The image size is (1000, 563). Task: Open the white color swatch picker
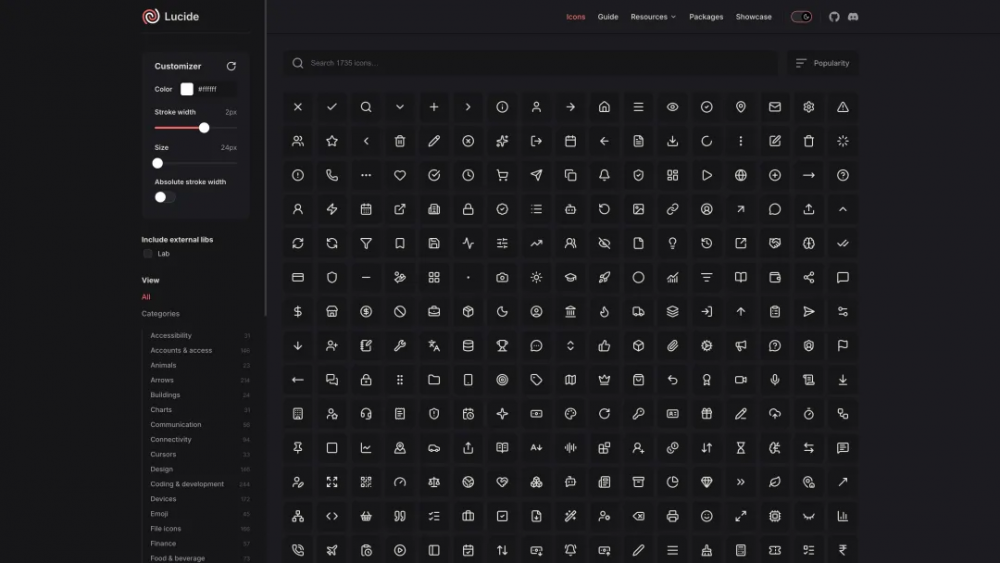pyautogui.click(x=187, y=89)
